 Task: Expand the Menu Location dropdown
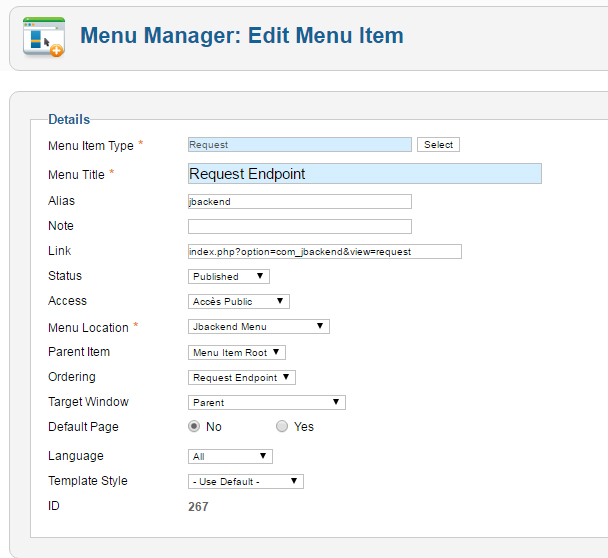tap(259, 327)
